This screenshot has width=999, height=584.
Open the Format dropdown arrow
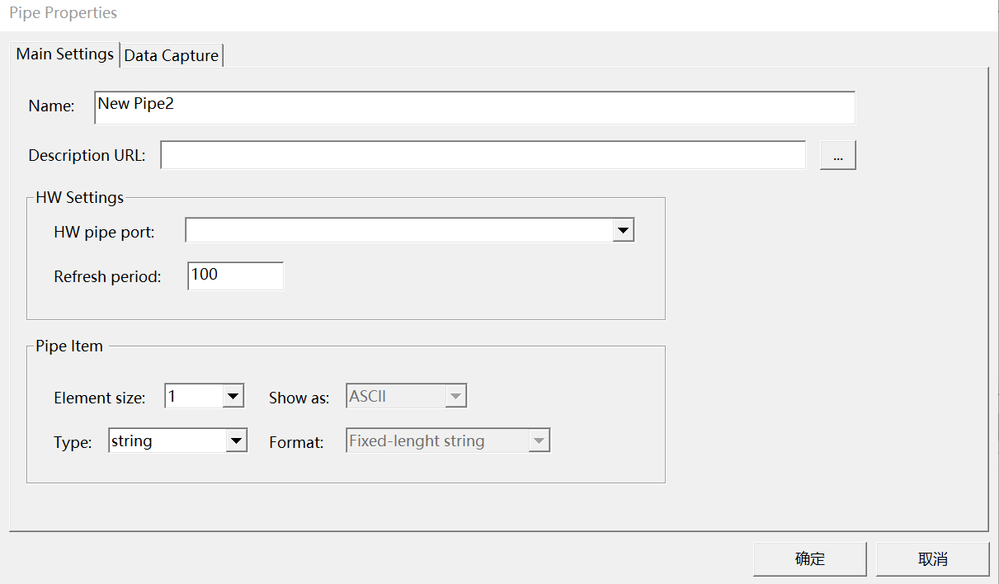pyautogui.click(x=539, y=441)
